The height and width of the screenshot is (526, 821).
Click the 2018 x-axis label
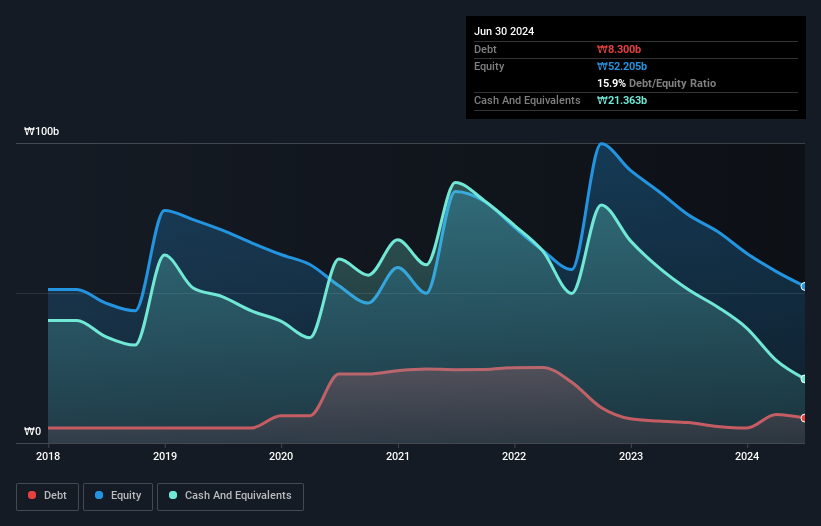coord(48,456)
